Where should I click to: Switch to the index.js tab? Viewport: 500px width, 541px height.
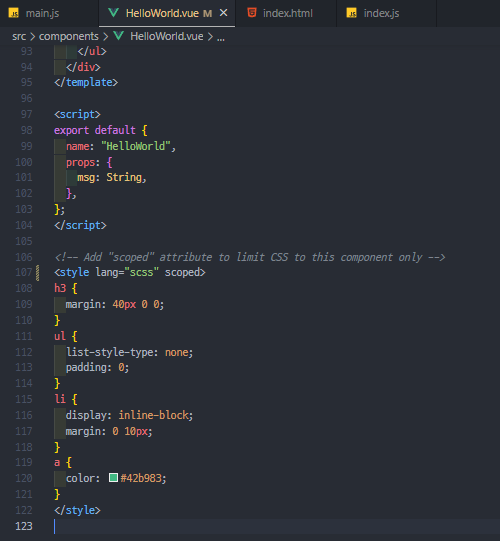click(386, 13)
